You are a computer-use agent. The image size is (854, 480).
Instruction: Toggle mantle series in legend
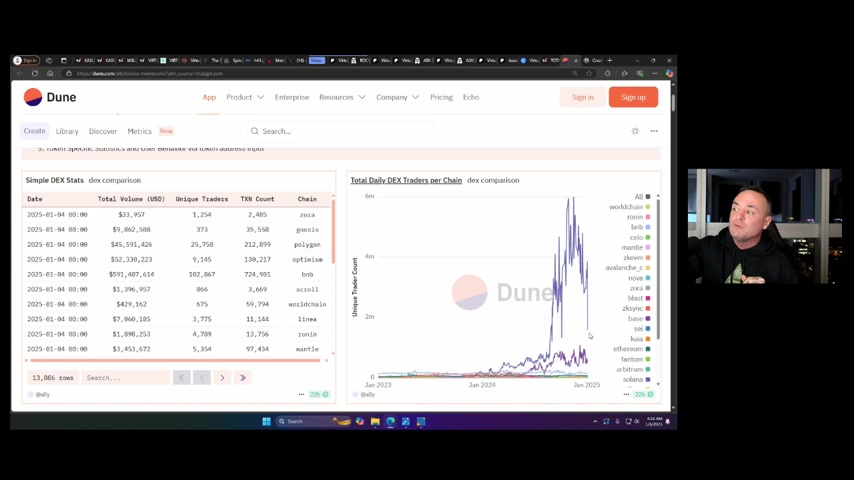coord(636,247)
